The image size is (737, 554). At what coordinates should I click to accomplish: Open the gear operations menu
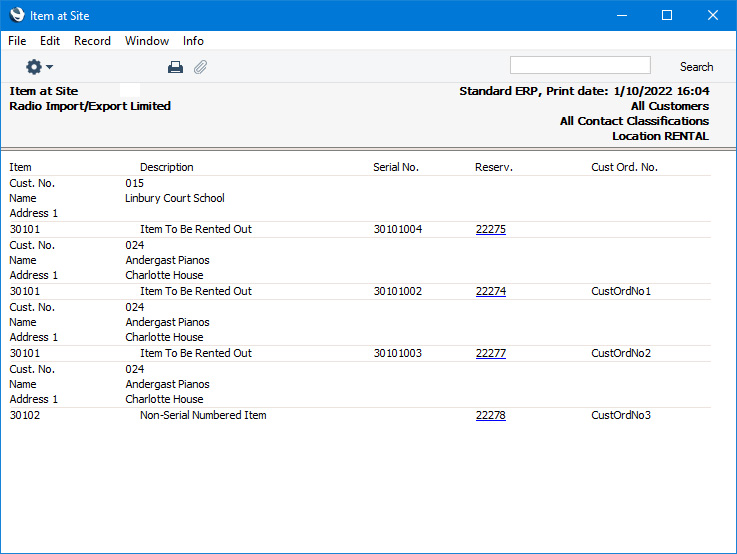39,67
